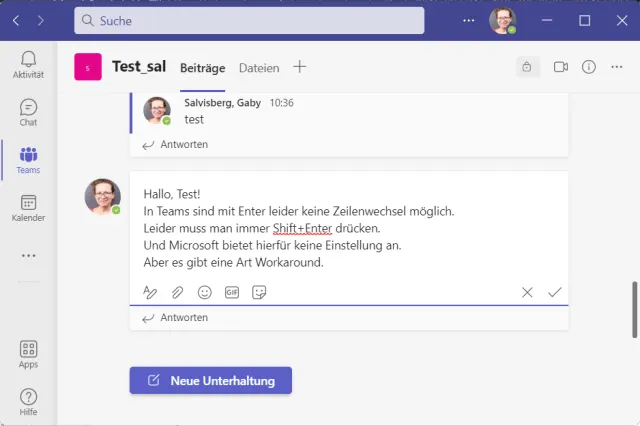
Task: Click the Suche search field
Action: pyautogui.click(x=249, y=20)
